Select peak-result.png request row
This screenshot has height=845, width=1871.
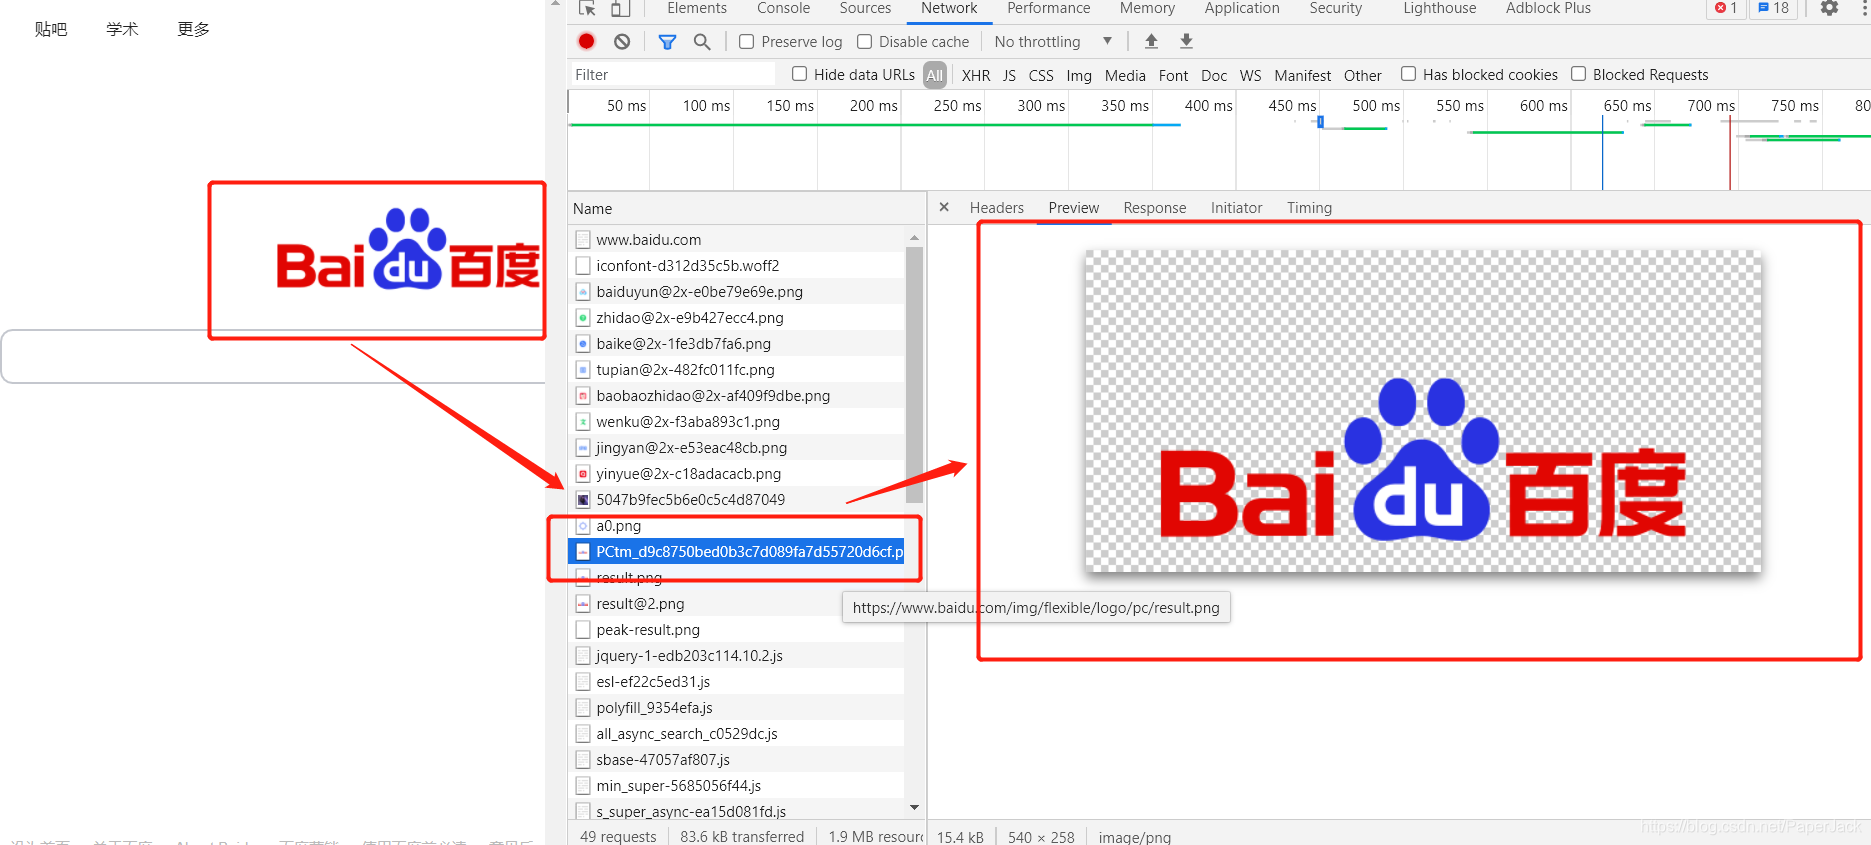tap(736, 629)
